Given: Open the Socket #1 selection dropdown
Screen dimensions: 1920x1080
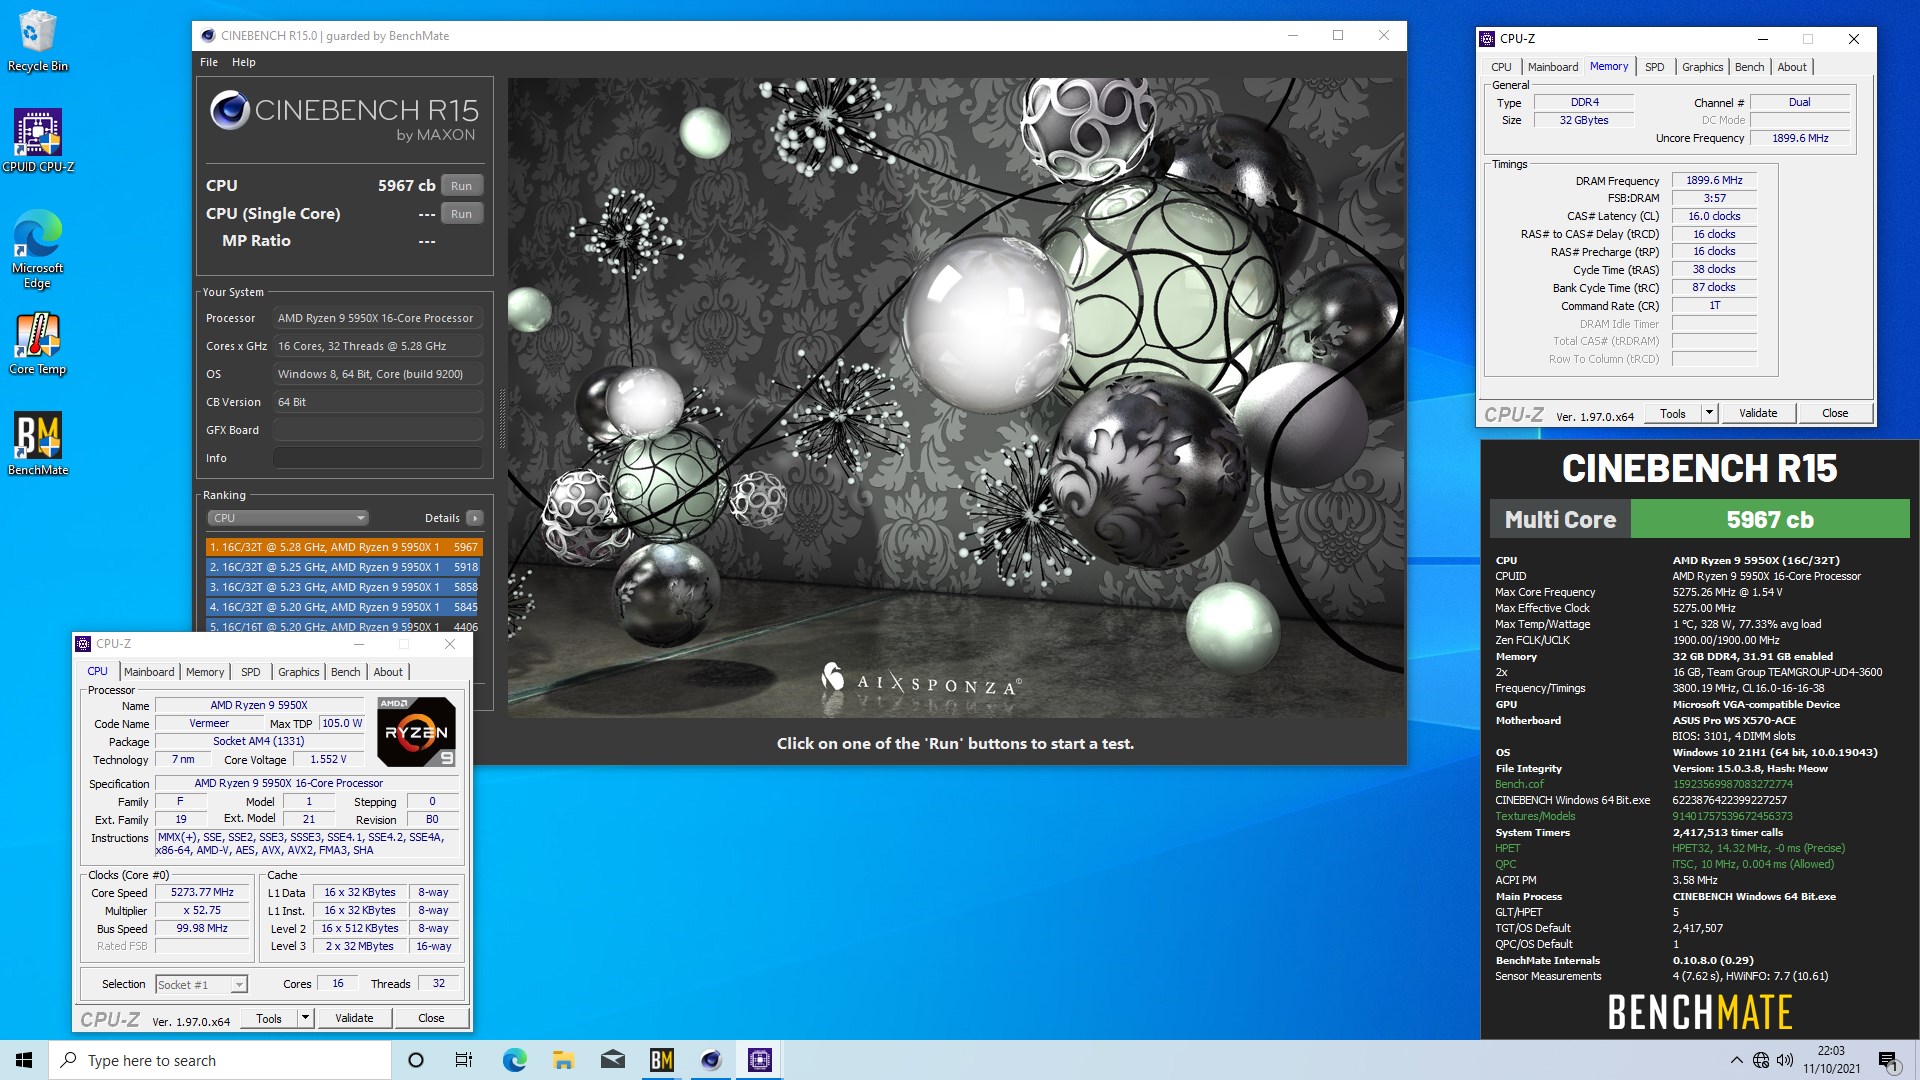Looking at the screenshot, I should pyautogui.click(x=201, y=985).
